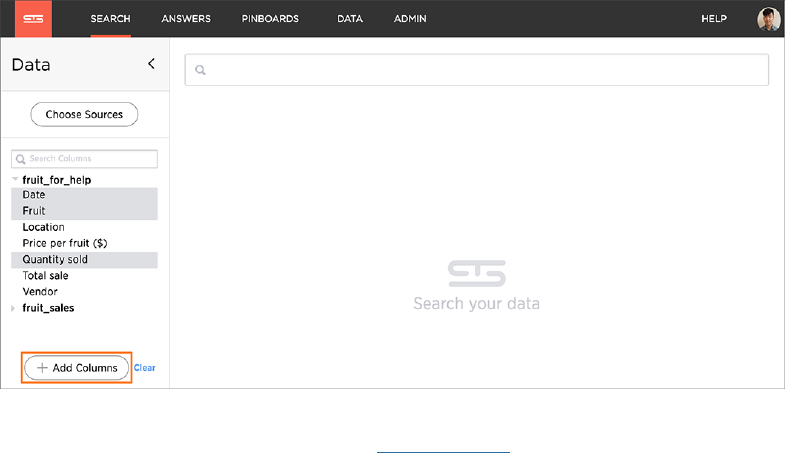Focus the main search input field
This screenshot has width=785, height=453.
477,70
